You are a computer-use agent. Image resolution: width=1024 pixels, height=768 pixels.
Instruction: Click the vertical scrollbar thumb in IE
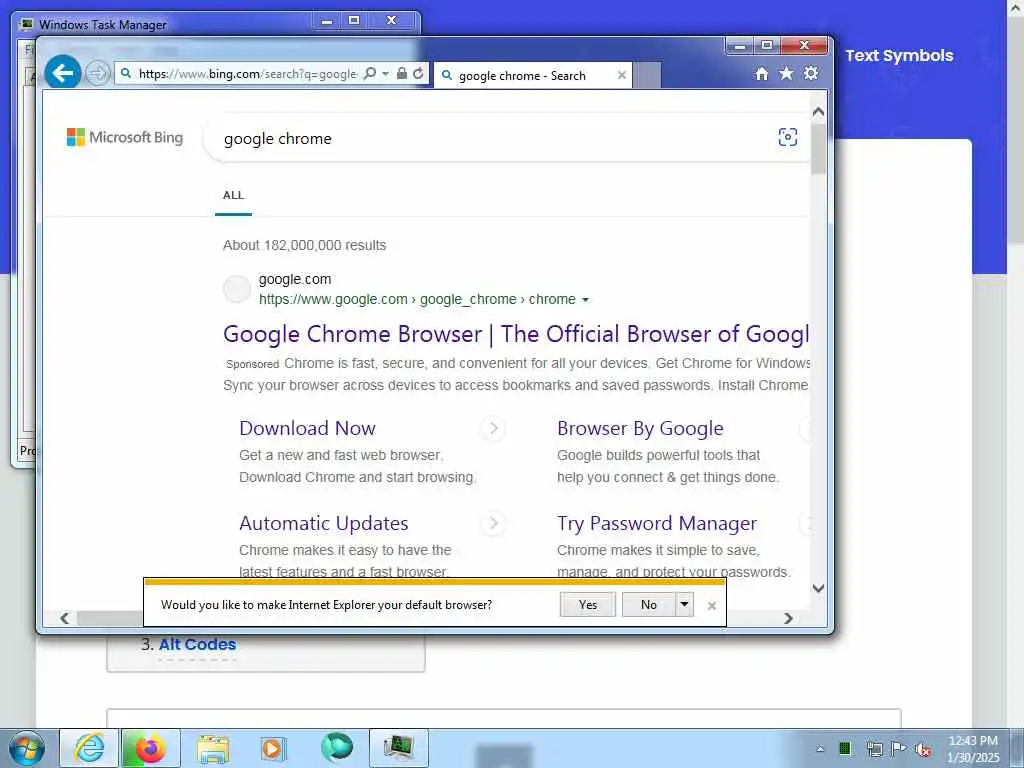point(818,148)
